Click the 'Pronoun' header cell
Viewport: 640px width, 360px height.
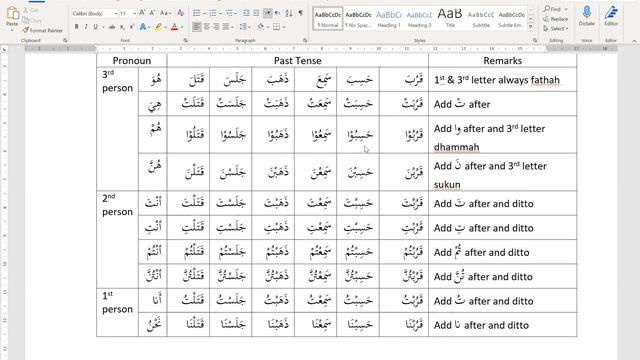click(132, 60)
